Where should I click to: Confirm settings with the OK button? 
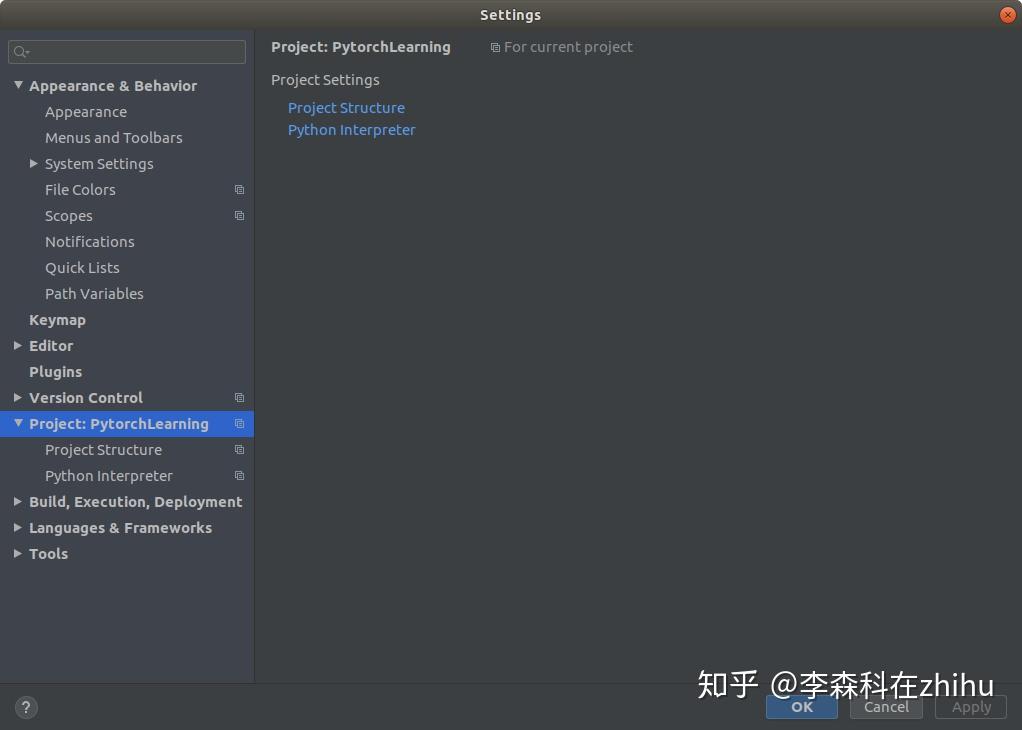(801, 707)
